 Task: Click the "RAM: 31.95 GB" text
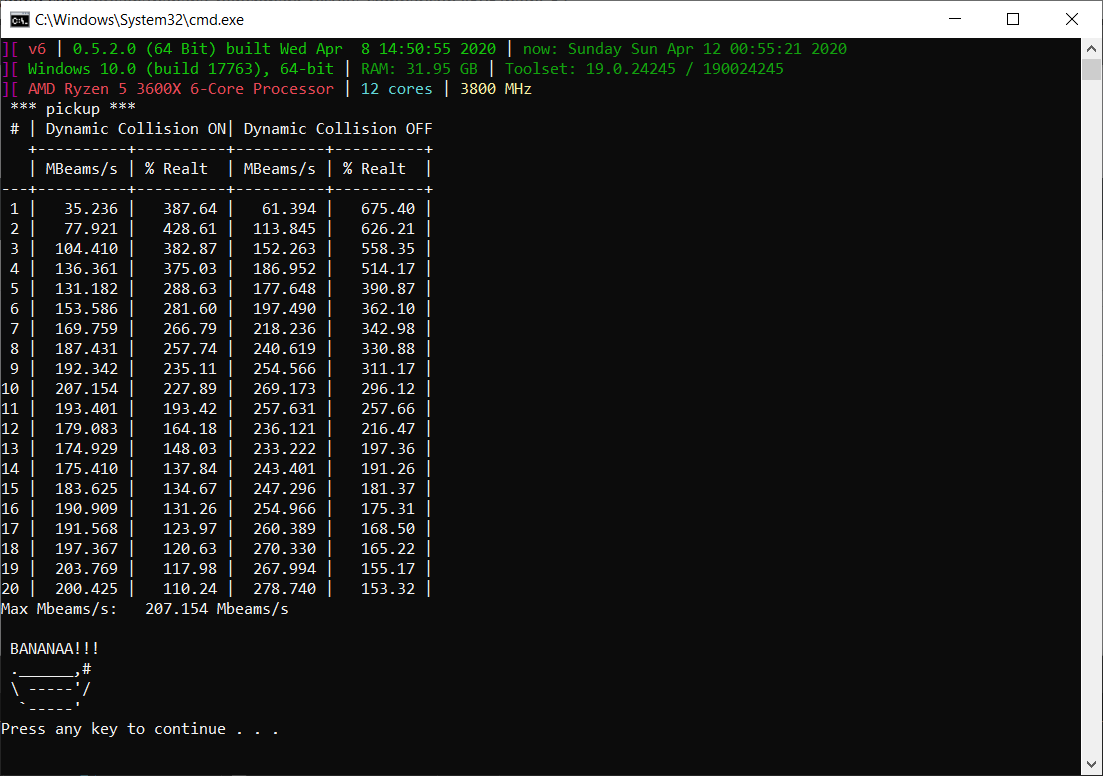point(419,69)
